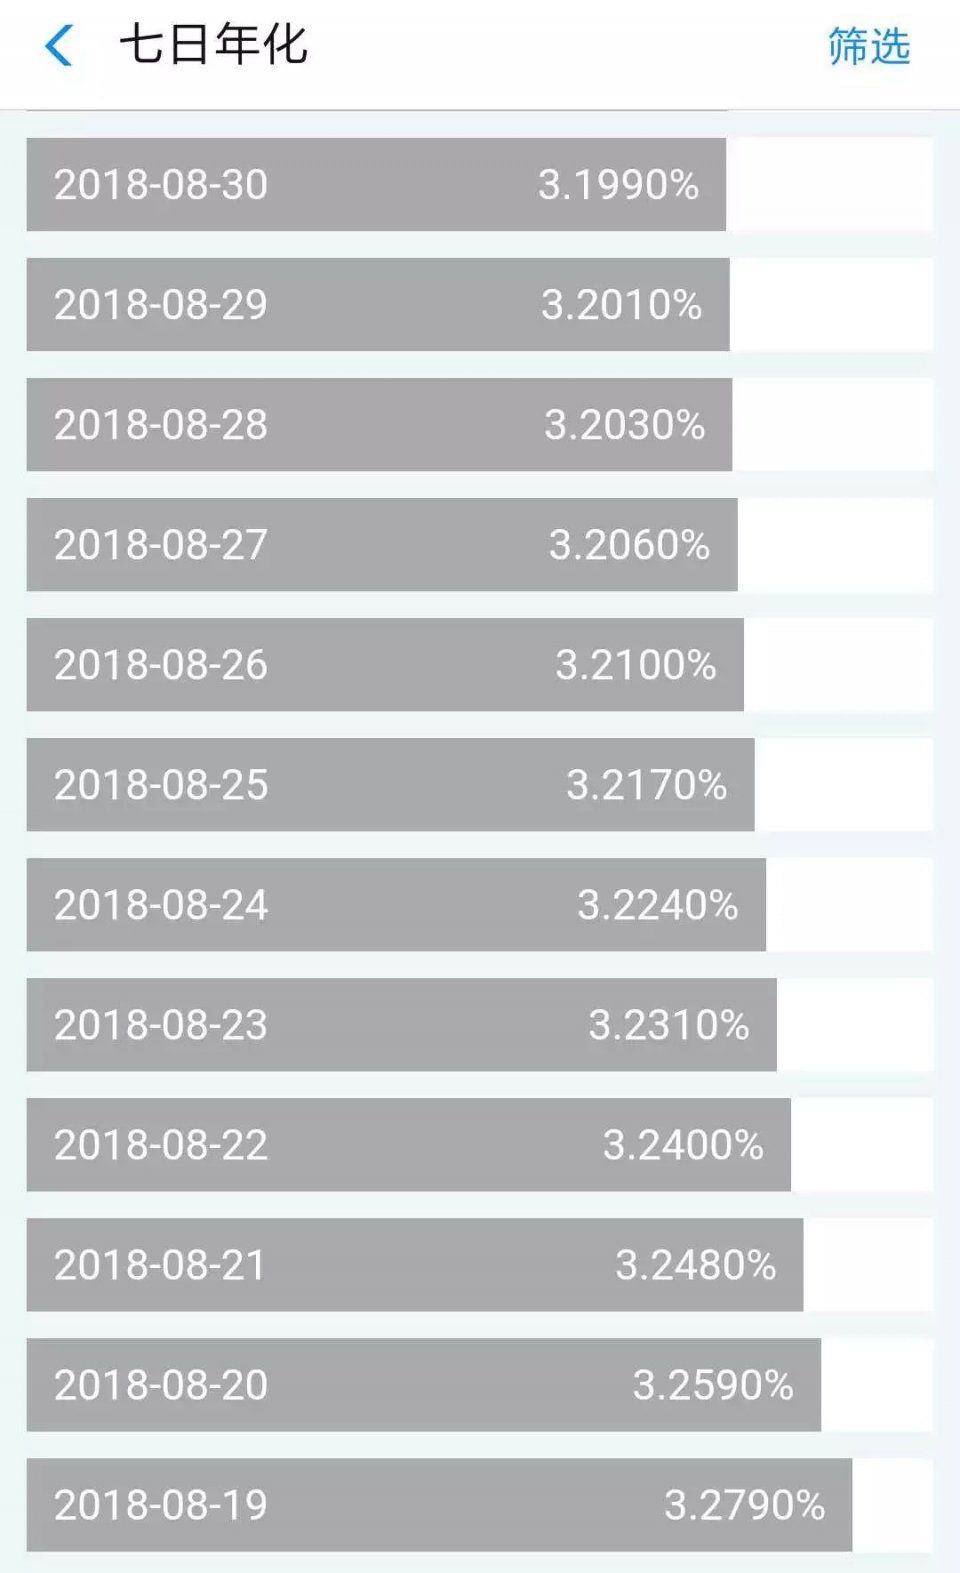The width and height of the screenshot is (960, 1573).
Task: Tap the 3.2590% percentage value
Action: coord(713,1385)
